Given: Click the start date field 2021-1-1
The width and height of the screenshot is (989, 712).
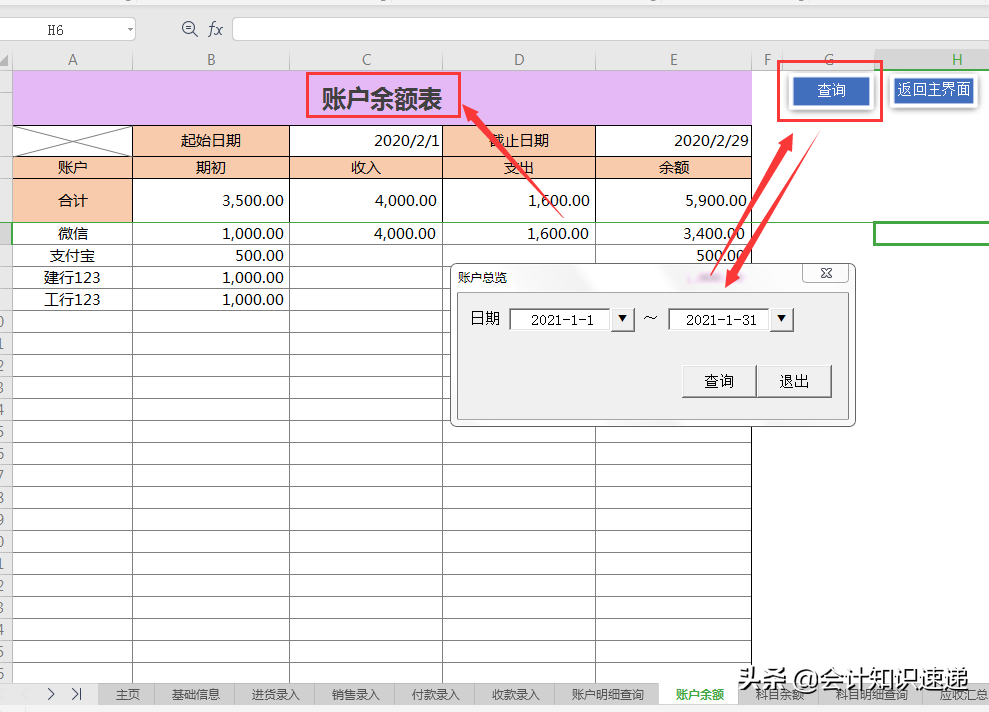Looking at the screenshot, I should pyautogui.click(x=561, y=320).
